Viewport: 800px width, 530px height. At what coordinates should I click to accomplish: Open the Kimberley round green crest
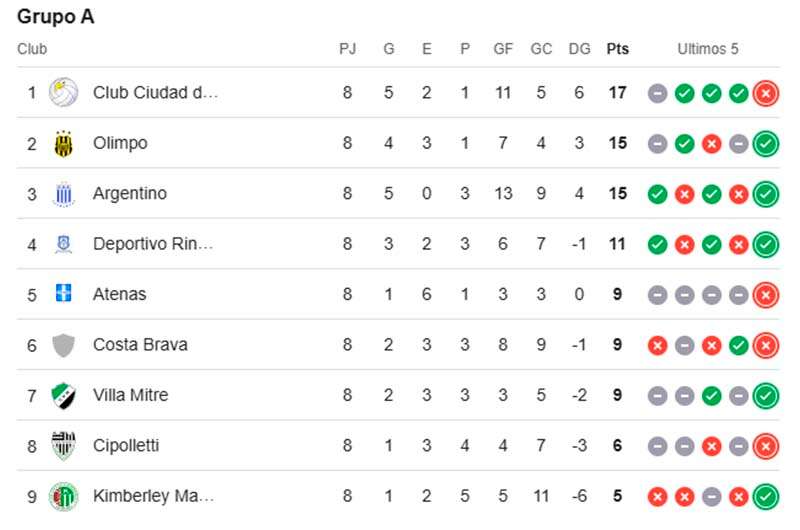(x=63, y=496)
